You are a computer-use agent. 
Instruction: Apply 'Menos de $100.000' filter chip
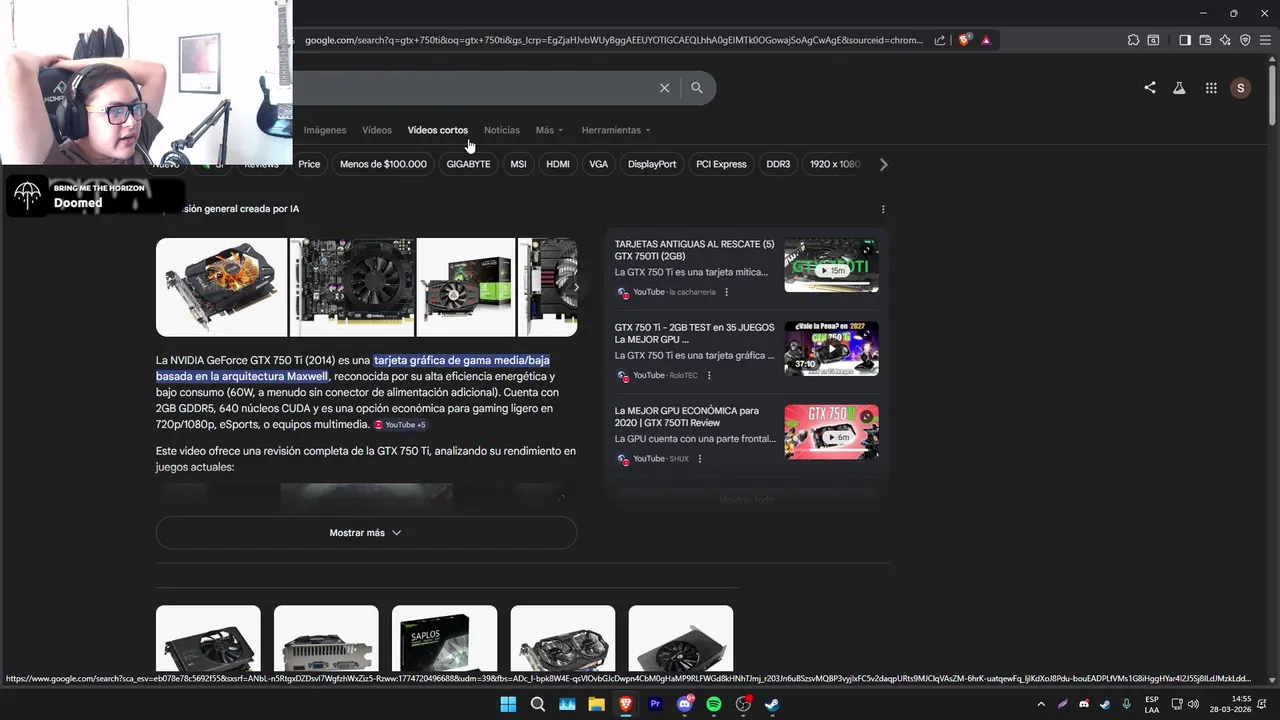(x=383, y=164)
